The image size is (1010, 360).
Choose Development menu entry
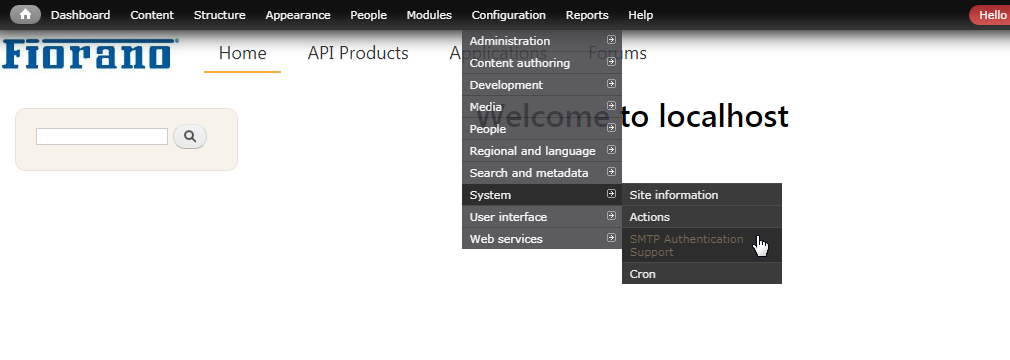[542, 84]
